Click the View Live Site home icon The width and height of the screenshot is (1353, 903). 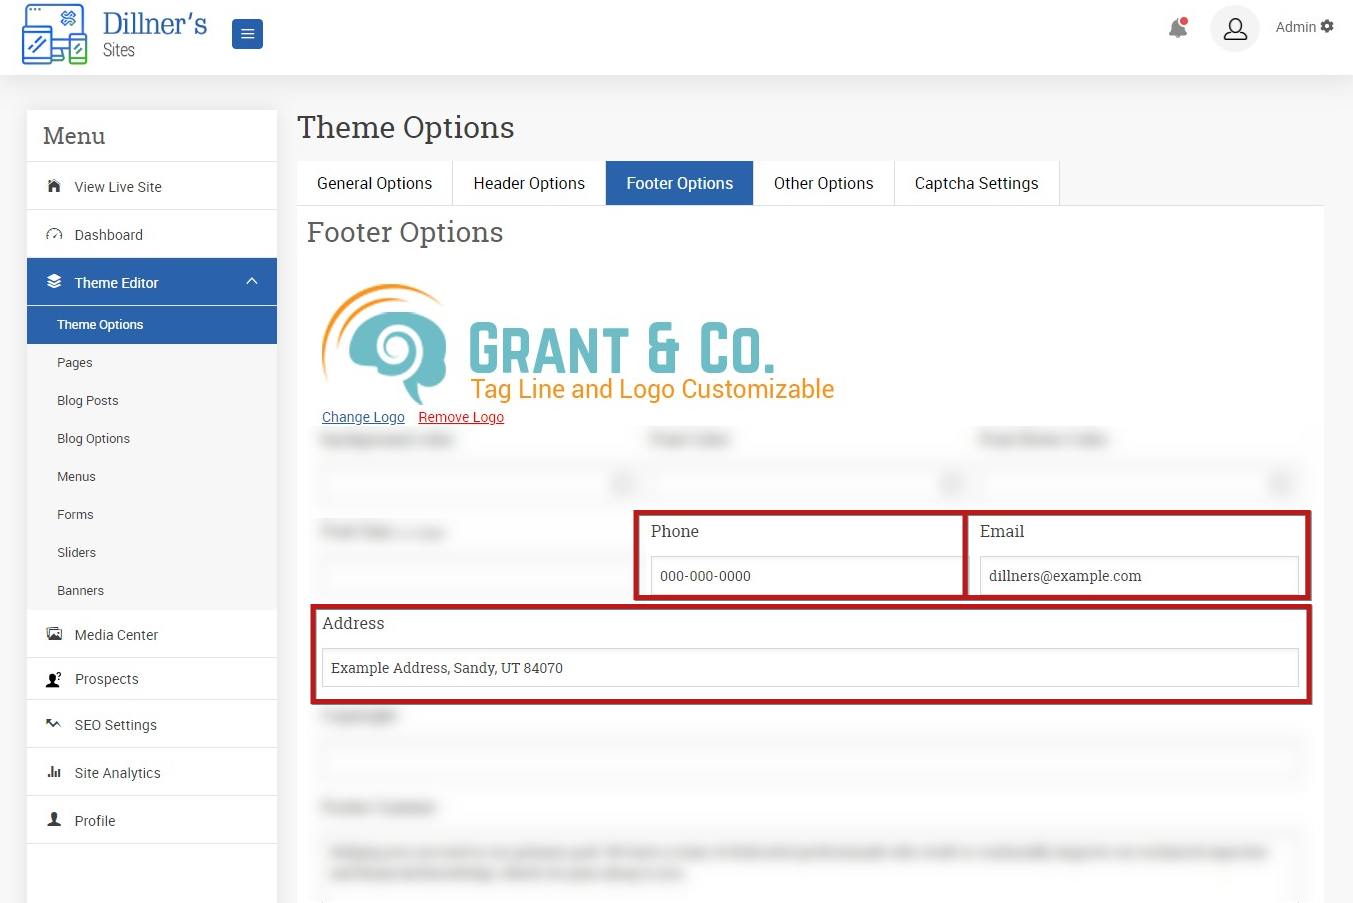pyautogui.click(x=54, y=186)
